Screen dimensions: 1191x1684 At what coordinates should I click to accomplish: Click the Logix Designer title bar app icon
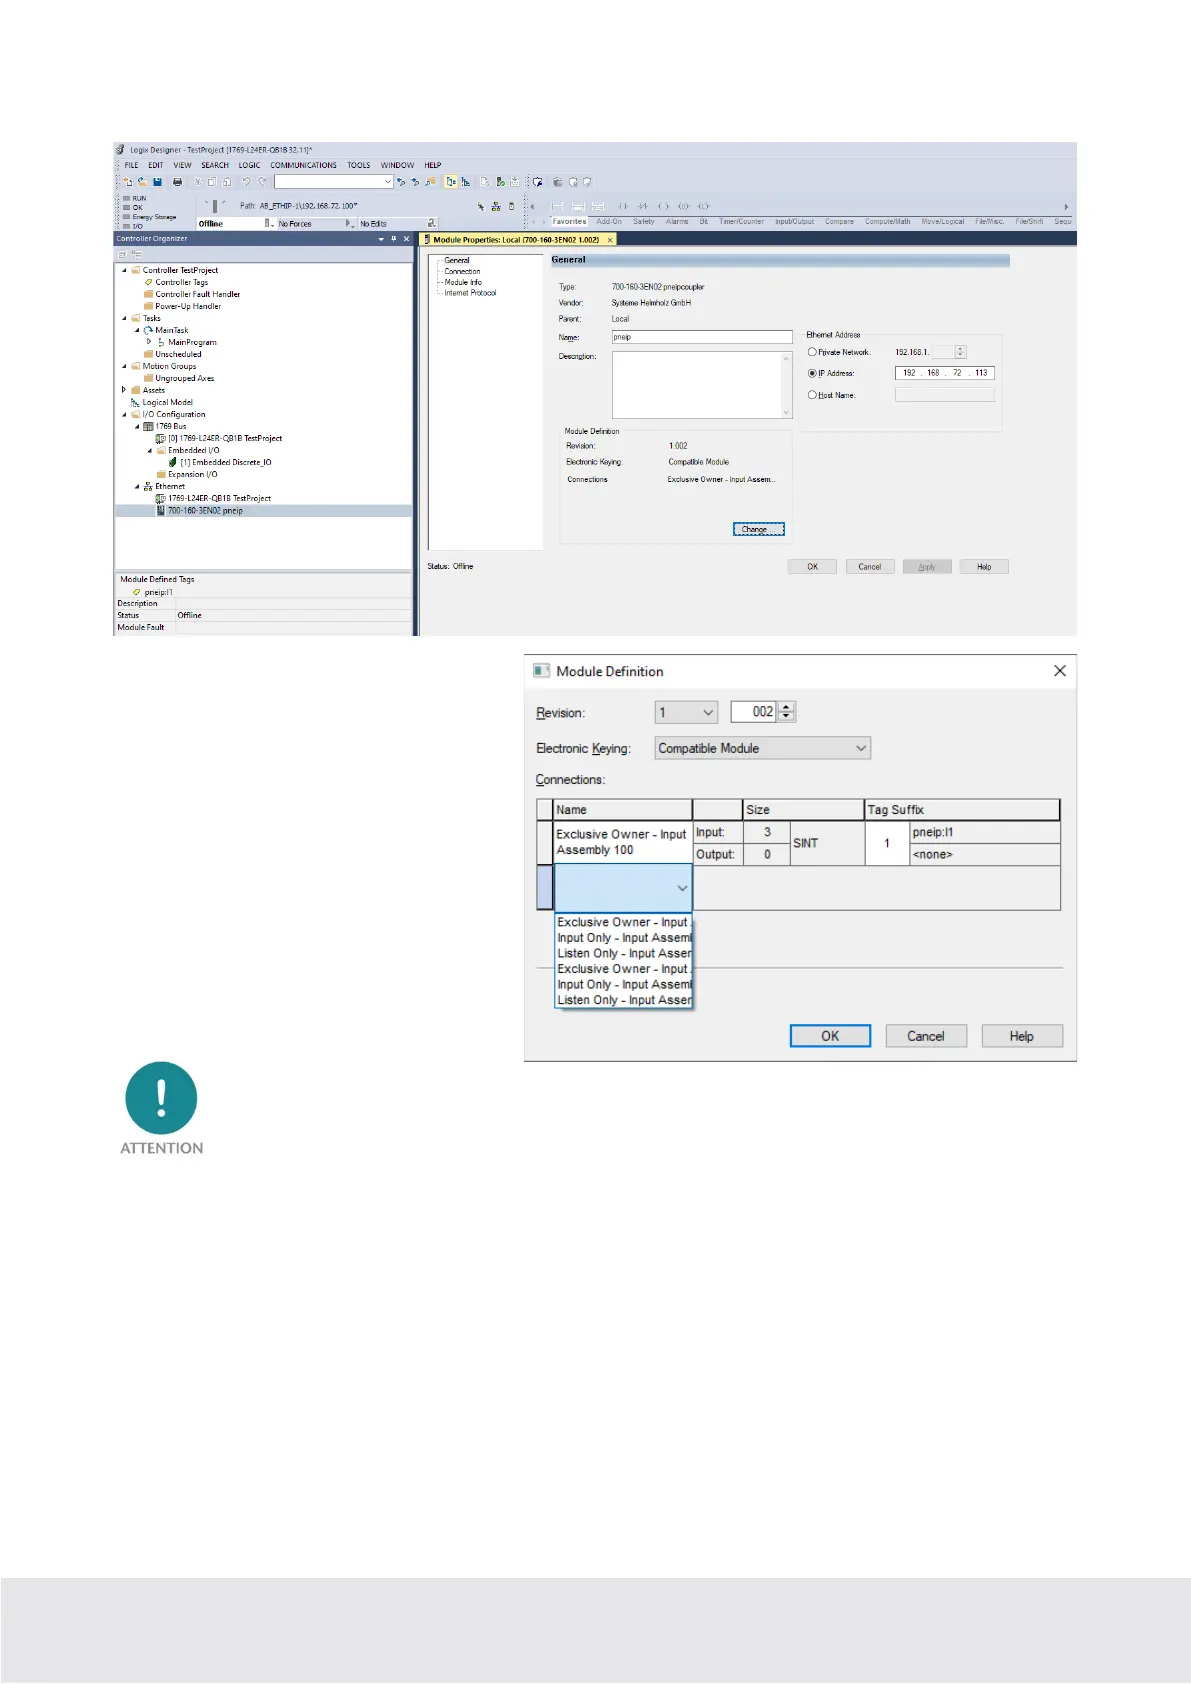[x=121, y=150]
